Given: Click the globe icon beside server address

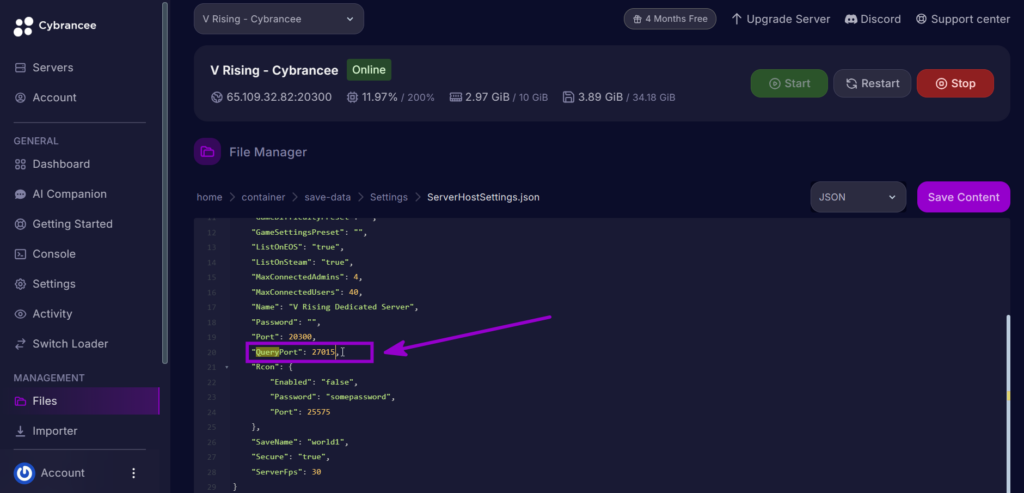Looking at the screenshot, I should point(217,97).
